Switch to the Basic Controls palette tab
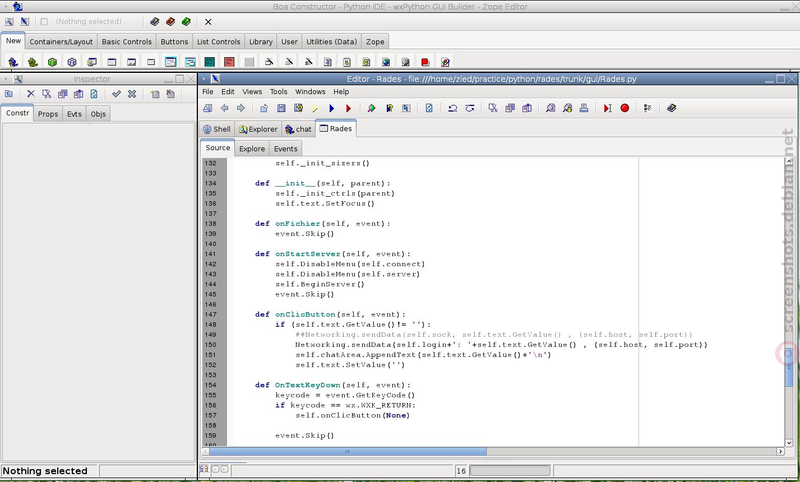Screen dimensions: 800x482 [127, 42]
